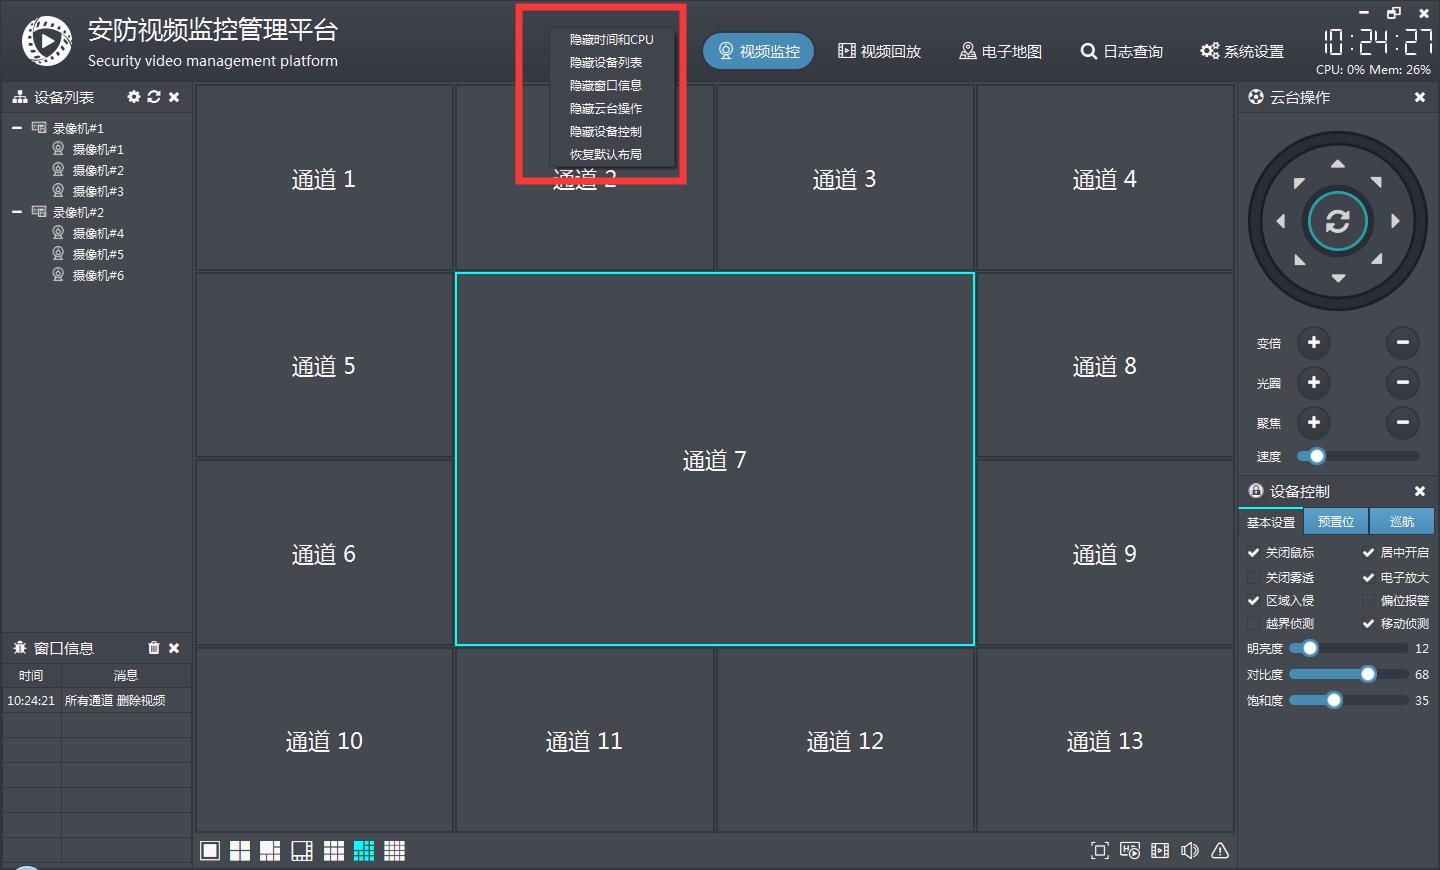The height and width of the screenshot is (870, 1440).
Task: Move PTZ diagonally down-right
Action: [x=1377, y=259]
